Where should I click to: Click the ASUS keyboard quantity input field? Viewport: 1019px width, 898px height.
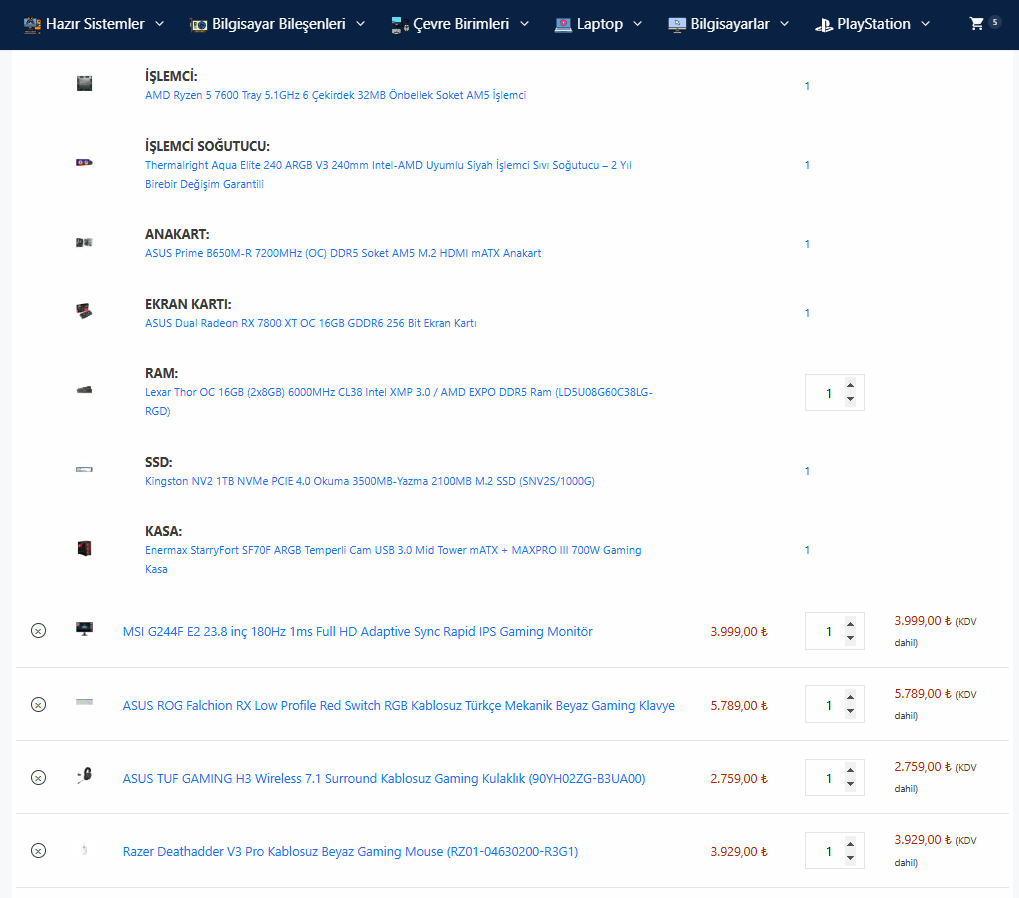coord(827,705)
